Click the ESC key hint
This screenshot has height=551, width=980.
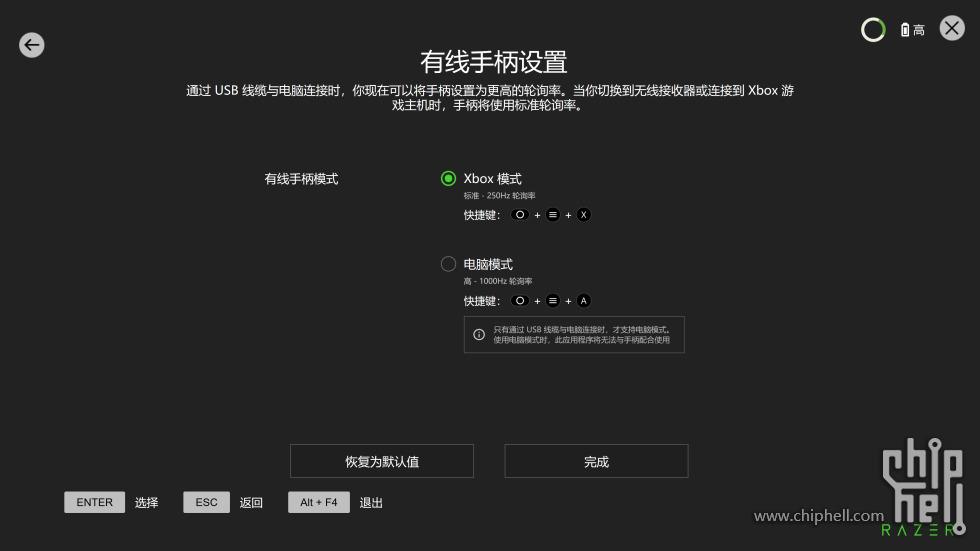click(206, 502)
